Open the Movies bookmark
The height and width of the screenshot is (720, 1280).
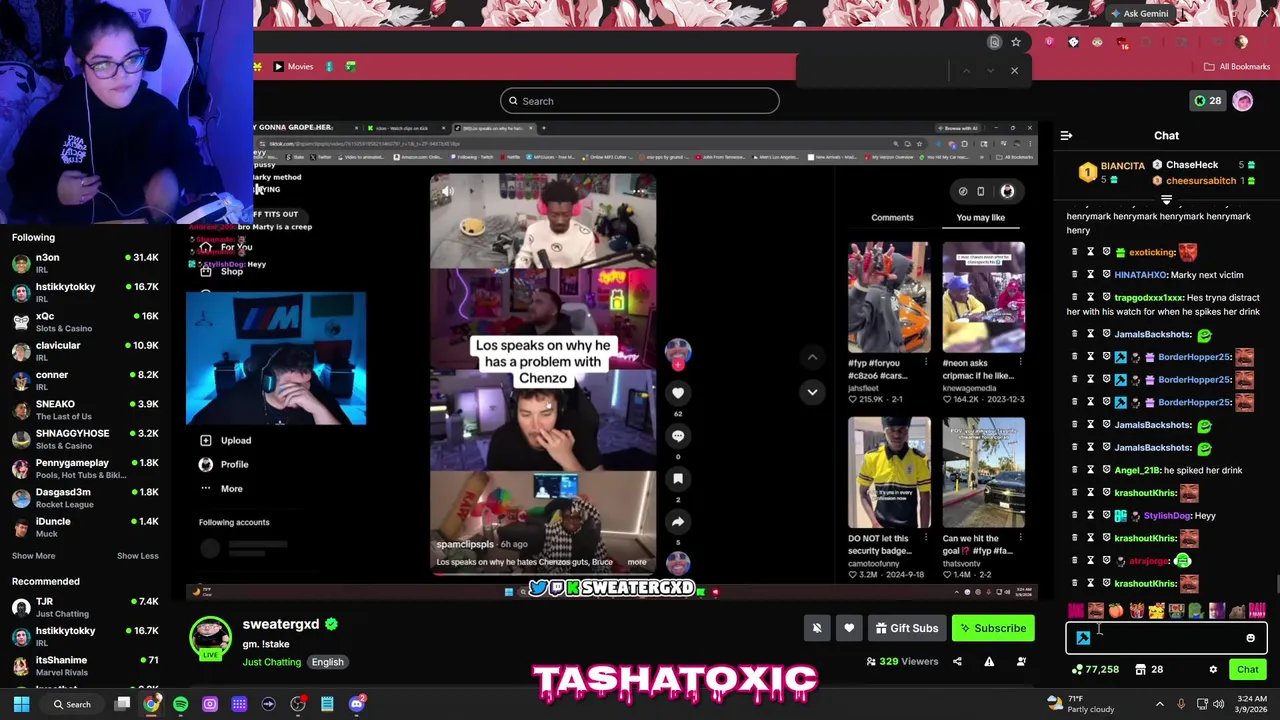293,66
